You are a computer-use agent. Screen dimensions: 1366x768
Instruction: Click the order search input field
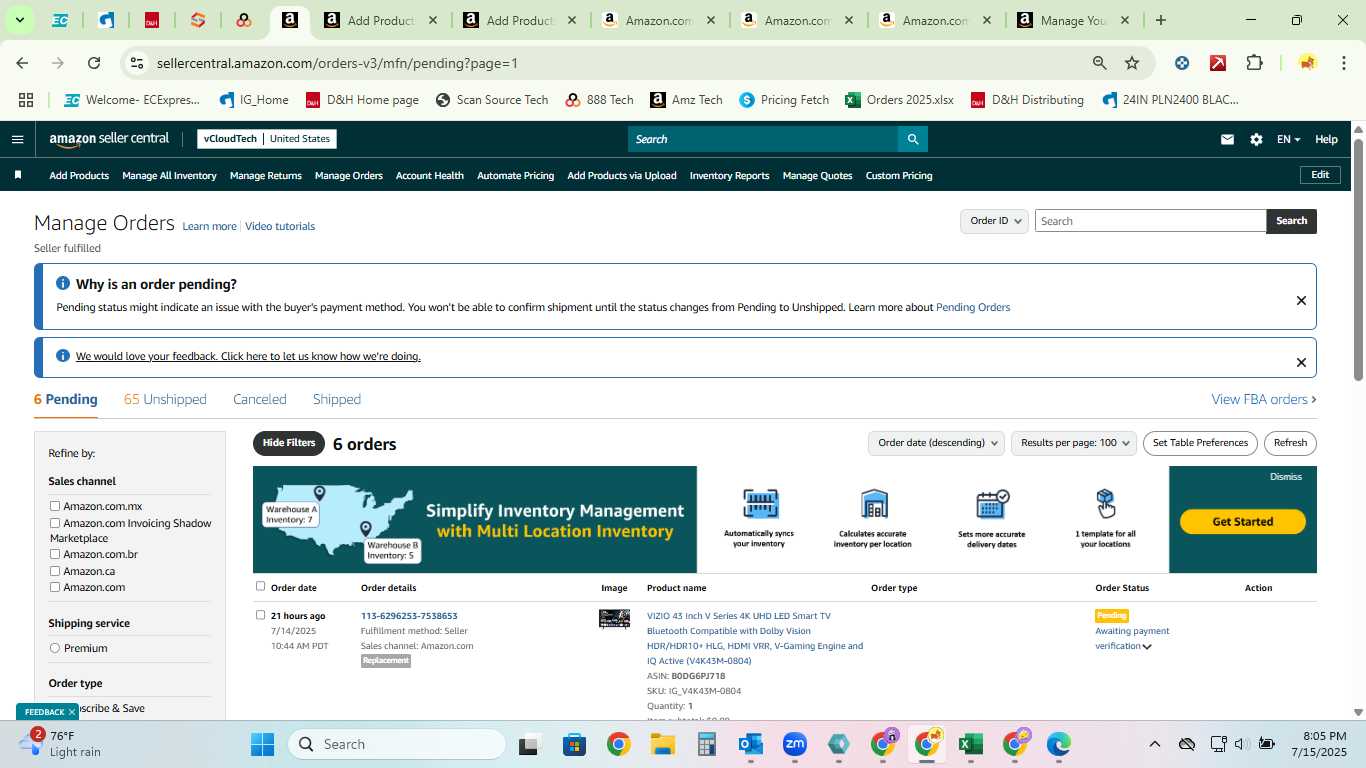tap(1150, 221)
